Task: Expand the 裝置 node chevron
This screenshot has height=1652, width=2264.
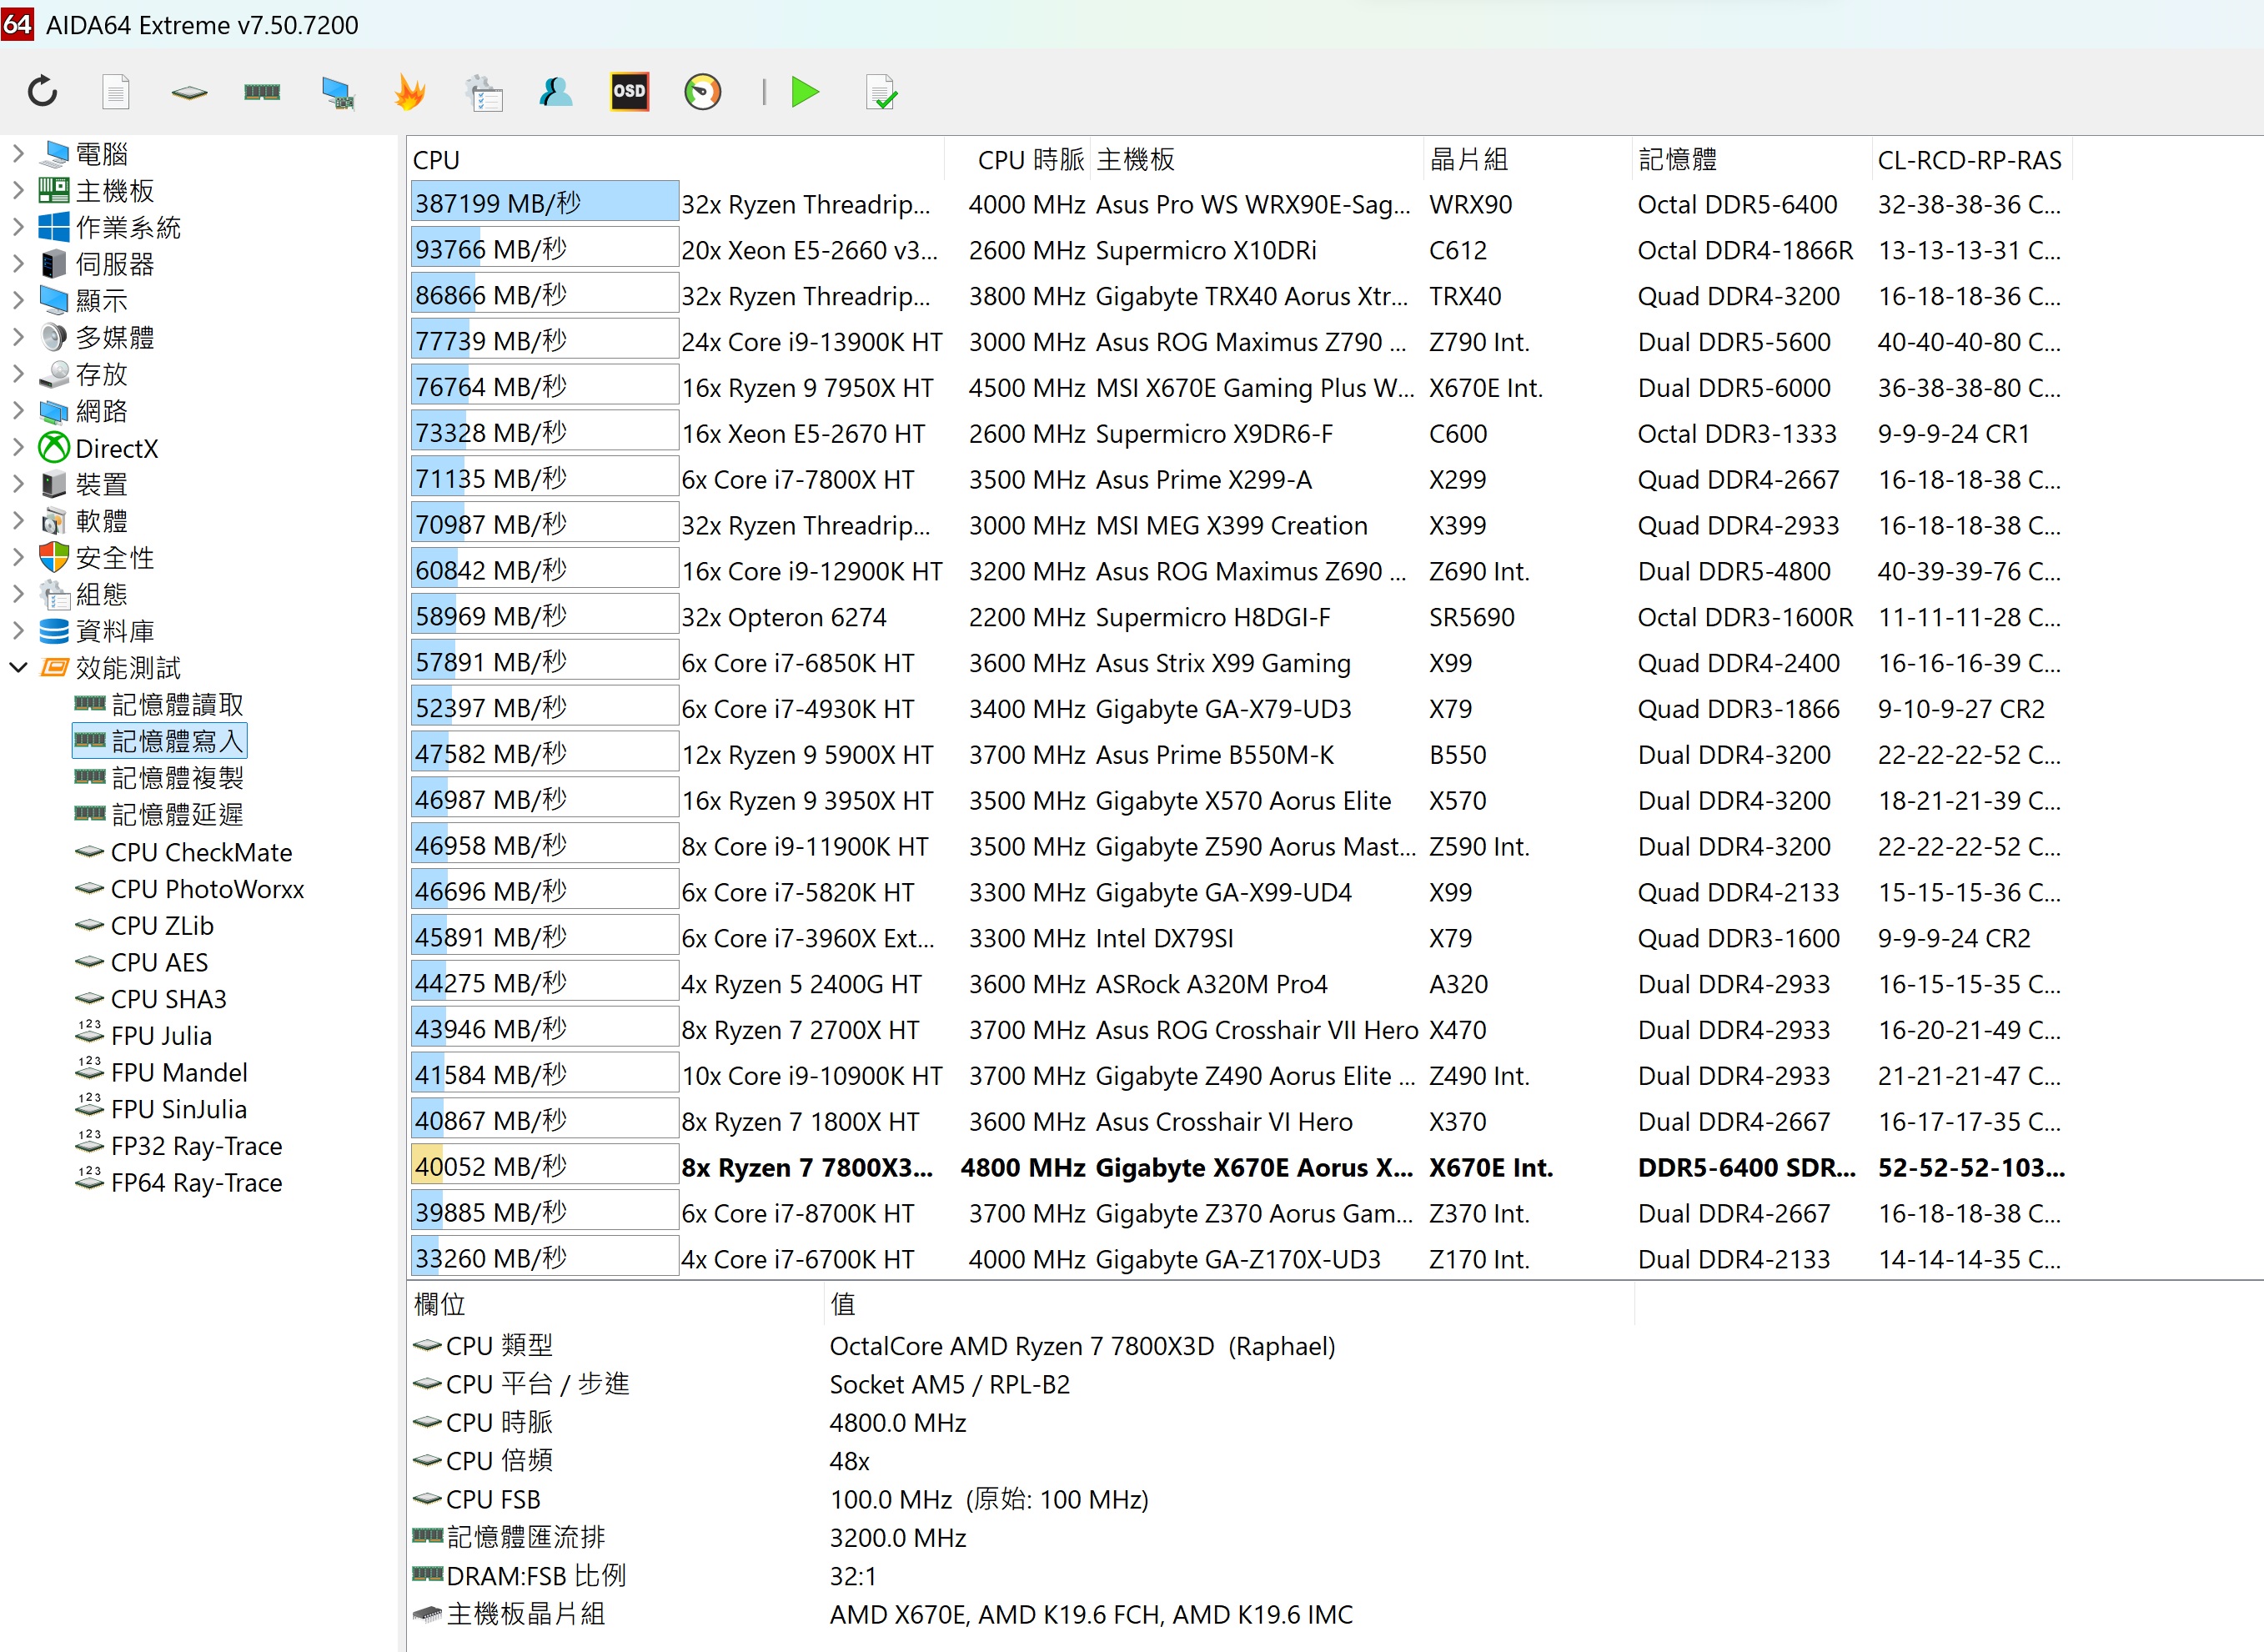Action: pyautogui.click(x=18, y=484)
